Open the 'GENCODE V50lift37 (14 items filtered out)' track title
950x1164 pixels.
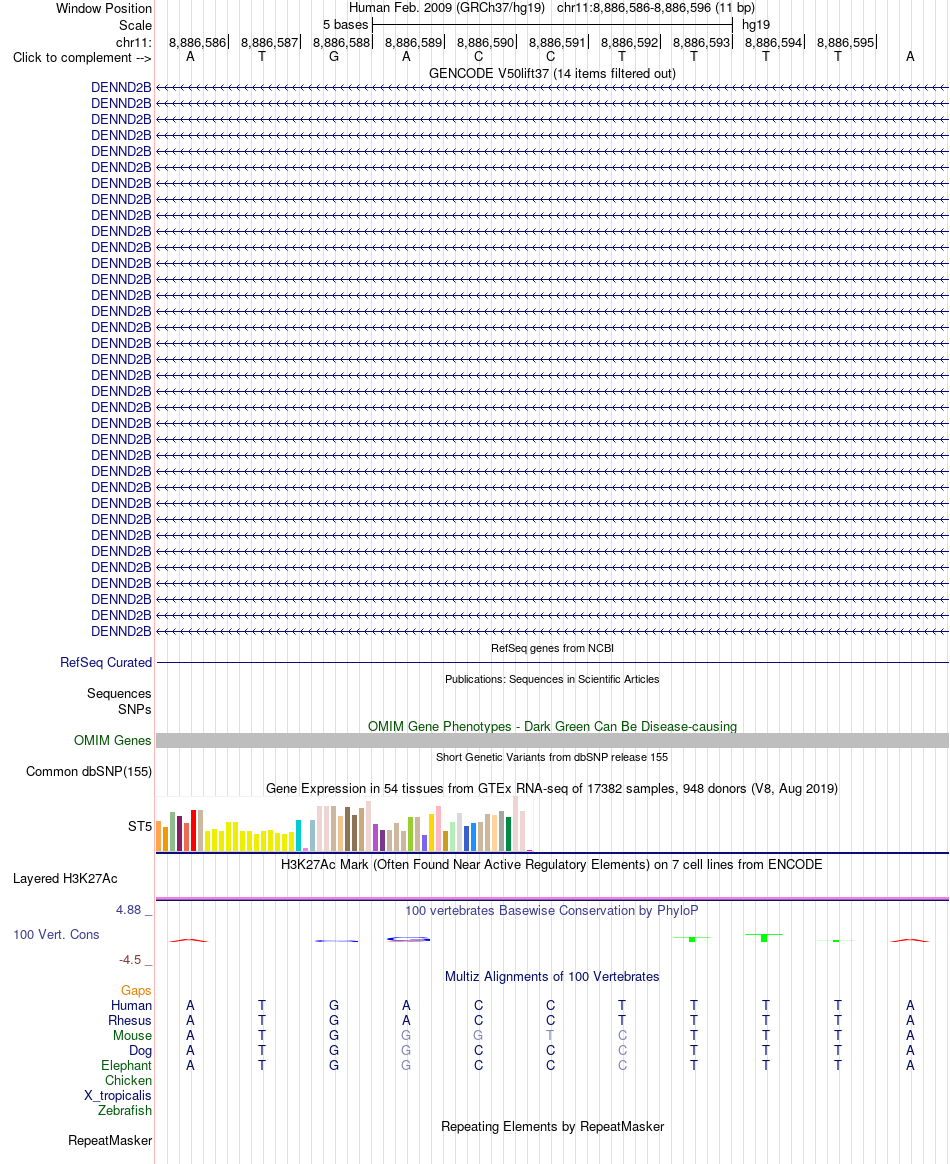[552, 73]
